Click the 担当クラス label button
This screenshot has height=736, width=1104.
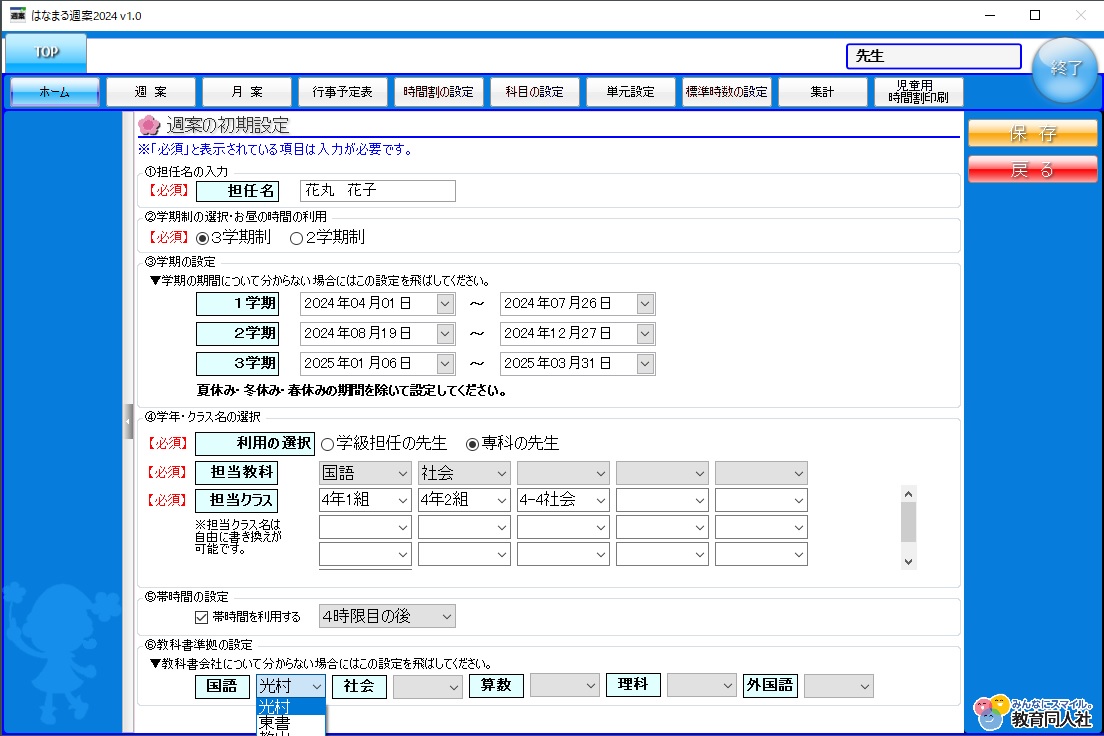(x=237, y=501)
